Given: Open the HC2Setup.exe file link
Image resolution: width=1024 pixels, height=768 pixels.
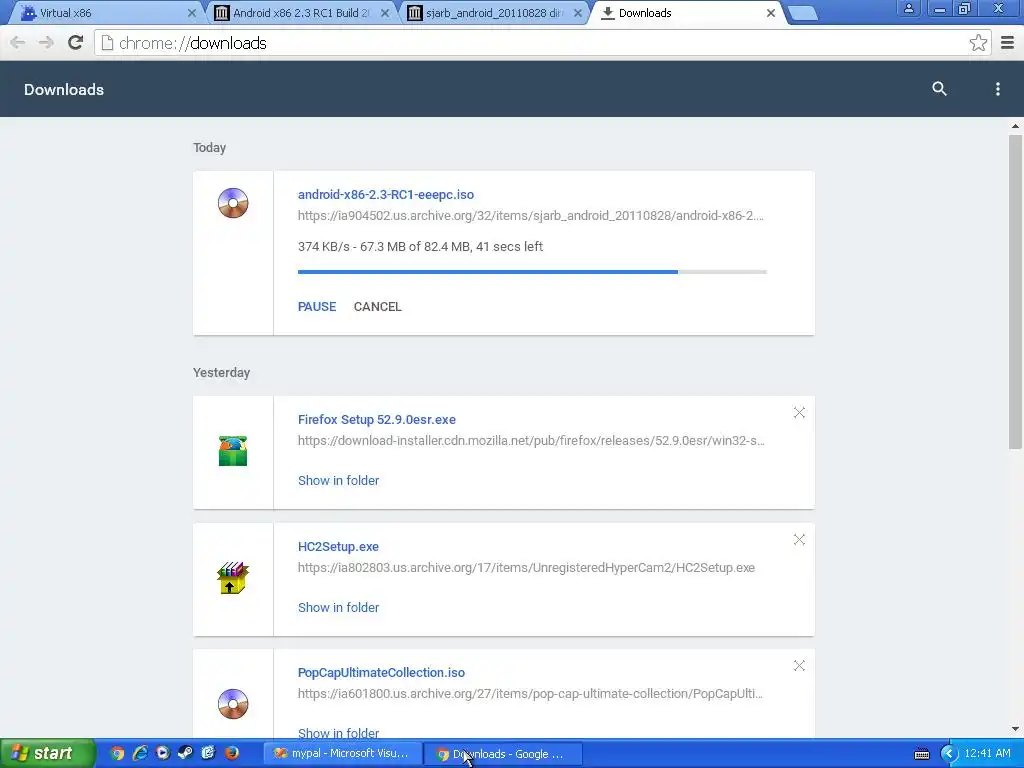Looking at the screenshot, I should pyautogui.click(x=338, y=547).
